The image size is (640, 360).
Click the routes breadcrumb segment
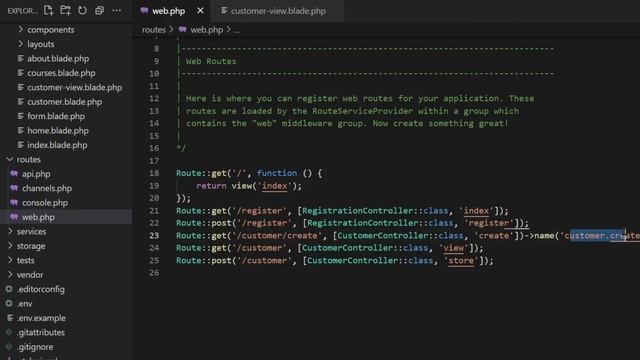[154, 30]
